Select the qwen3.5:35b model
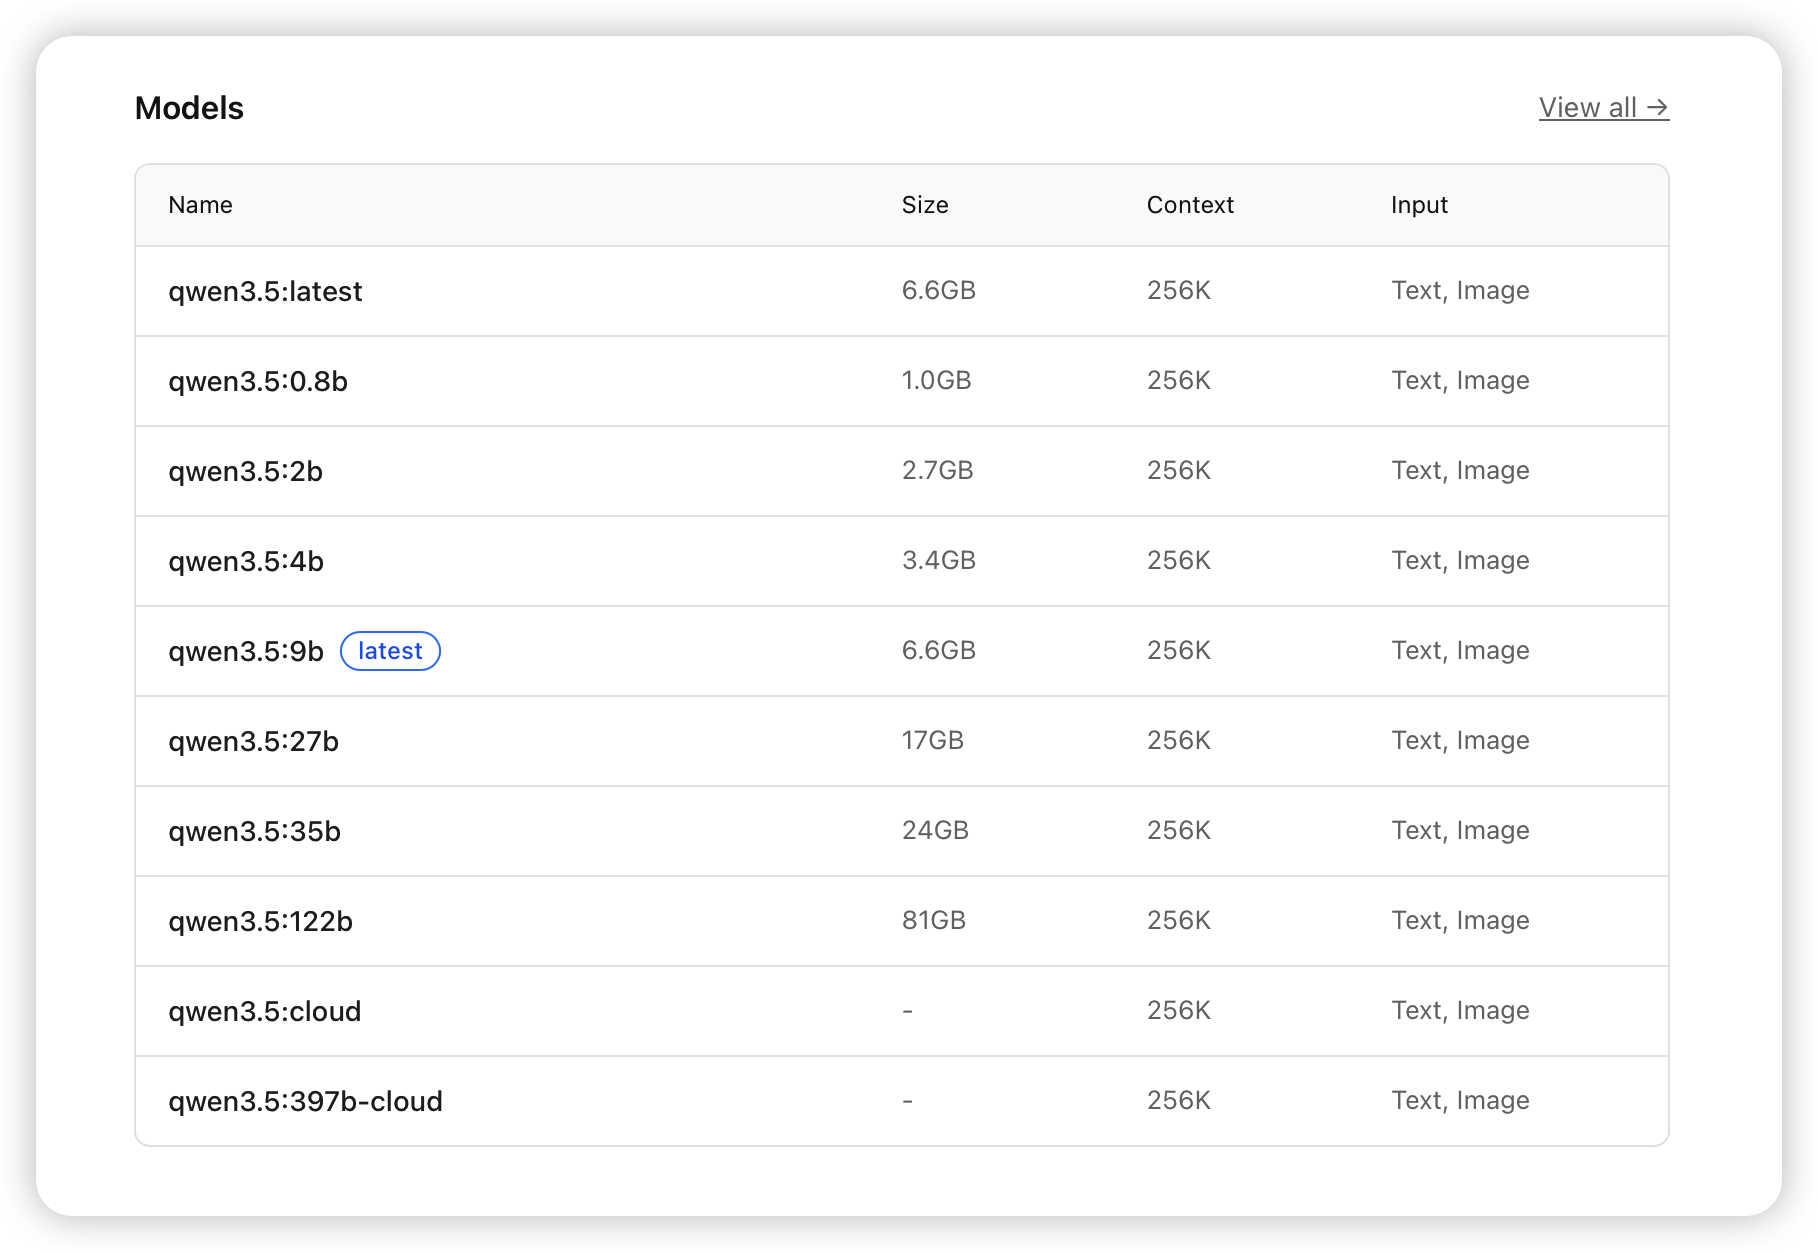Screen dimensions: 1818x1252 (x=254, y=832)
